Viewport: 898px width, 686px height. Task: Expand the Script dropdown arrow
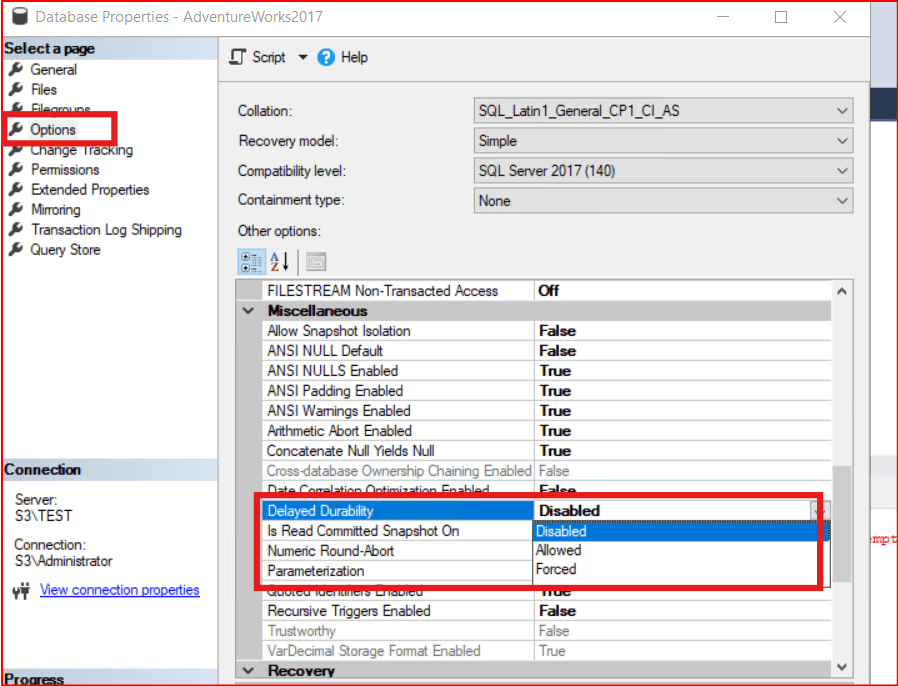(x=303, y=57)
